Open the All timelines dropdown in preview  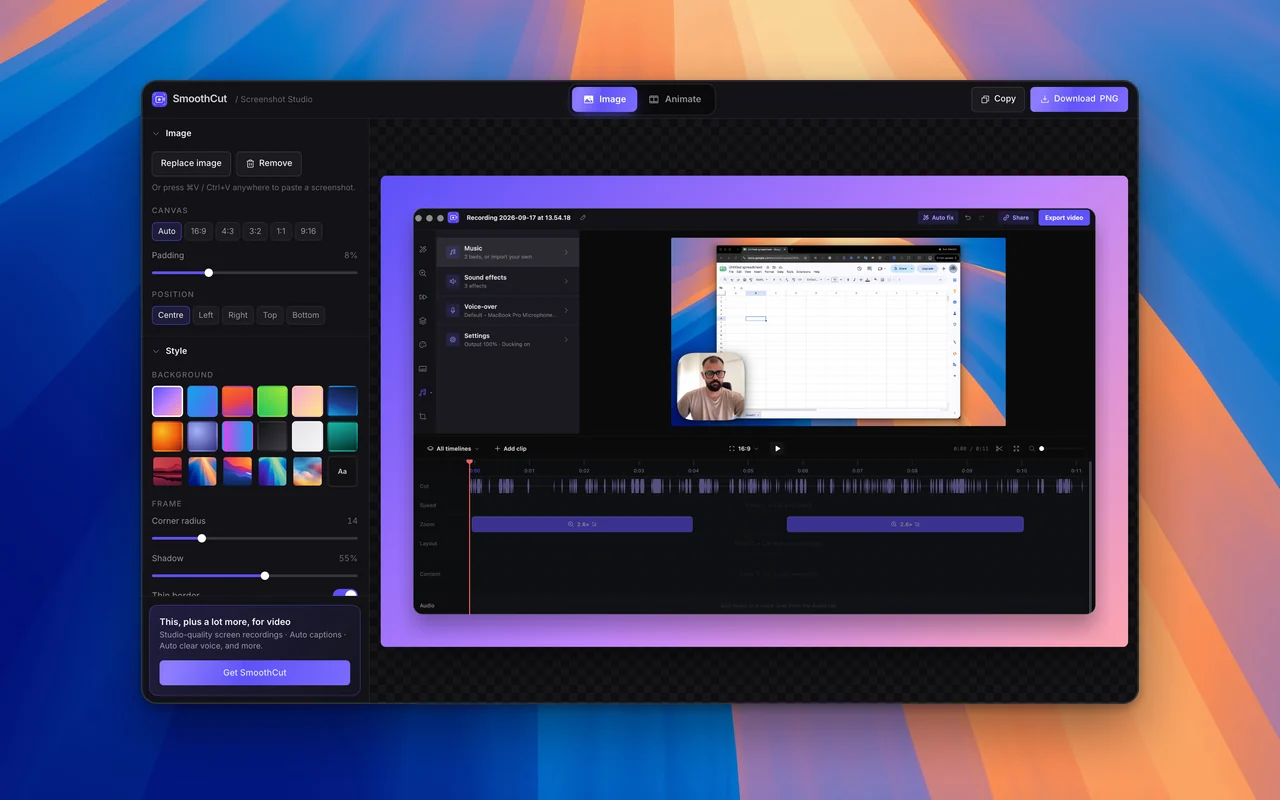click(x=453, y=449)
